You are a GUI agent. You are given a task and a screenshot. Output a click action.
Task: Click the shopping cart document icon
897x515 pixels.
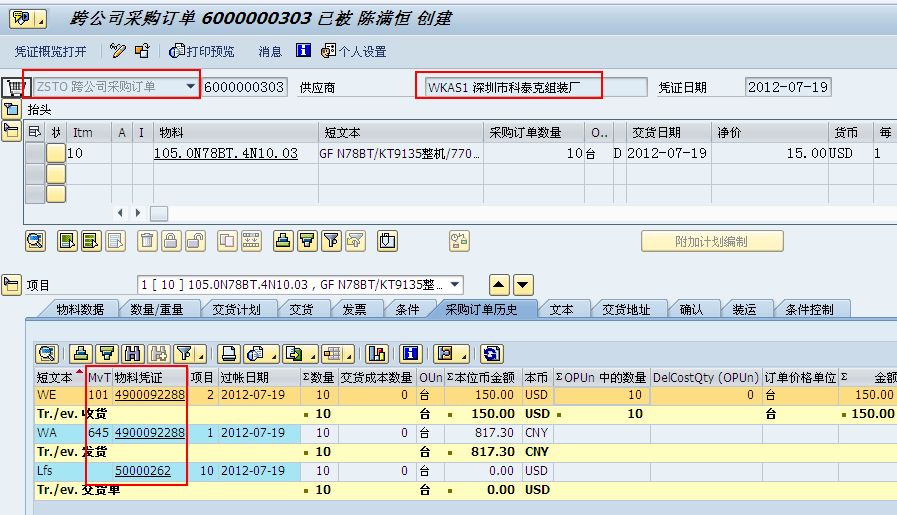pyautogui.click(x=14, y=87)
